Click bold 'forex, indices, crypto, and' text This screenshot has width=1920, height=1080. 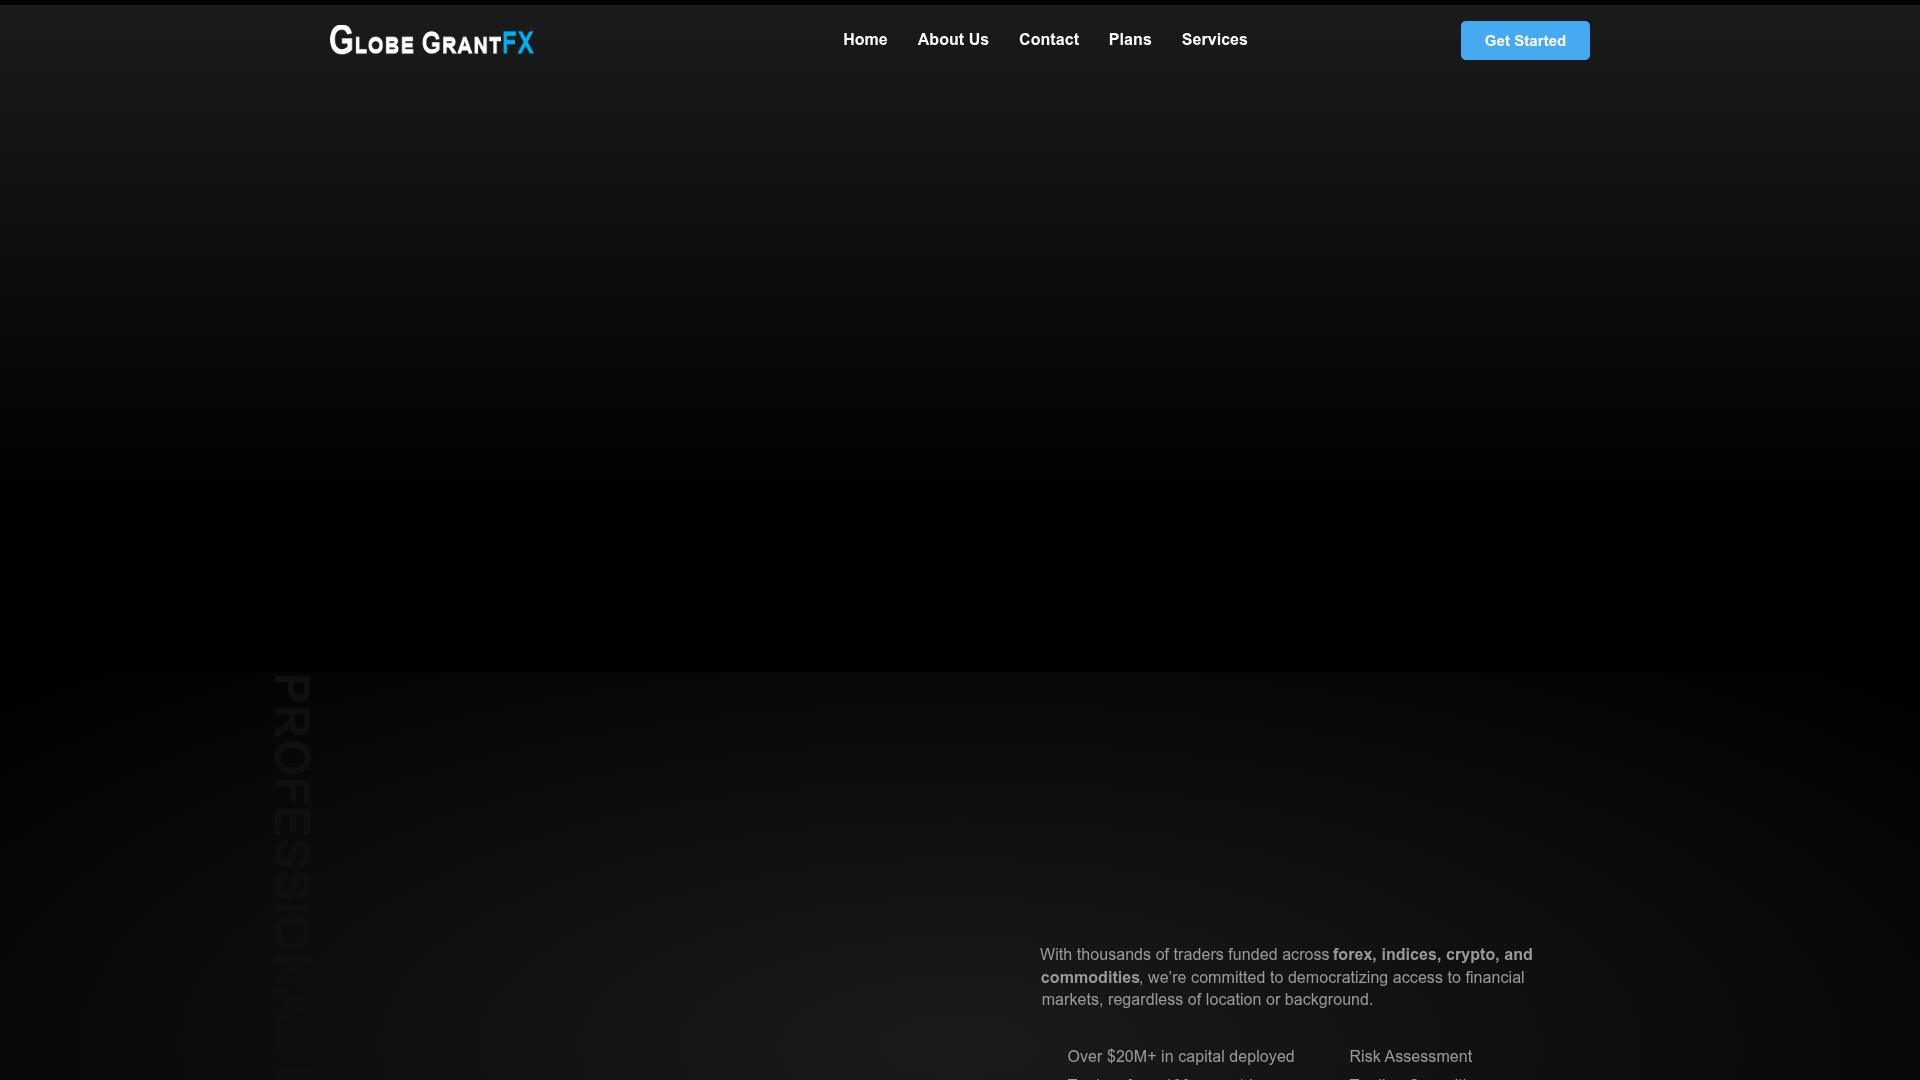tap(1432, 955)
